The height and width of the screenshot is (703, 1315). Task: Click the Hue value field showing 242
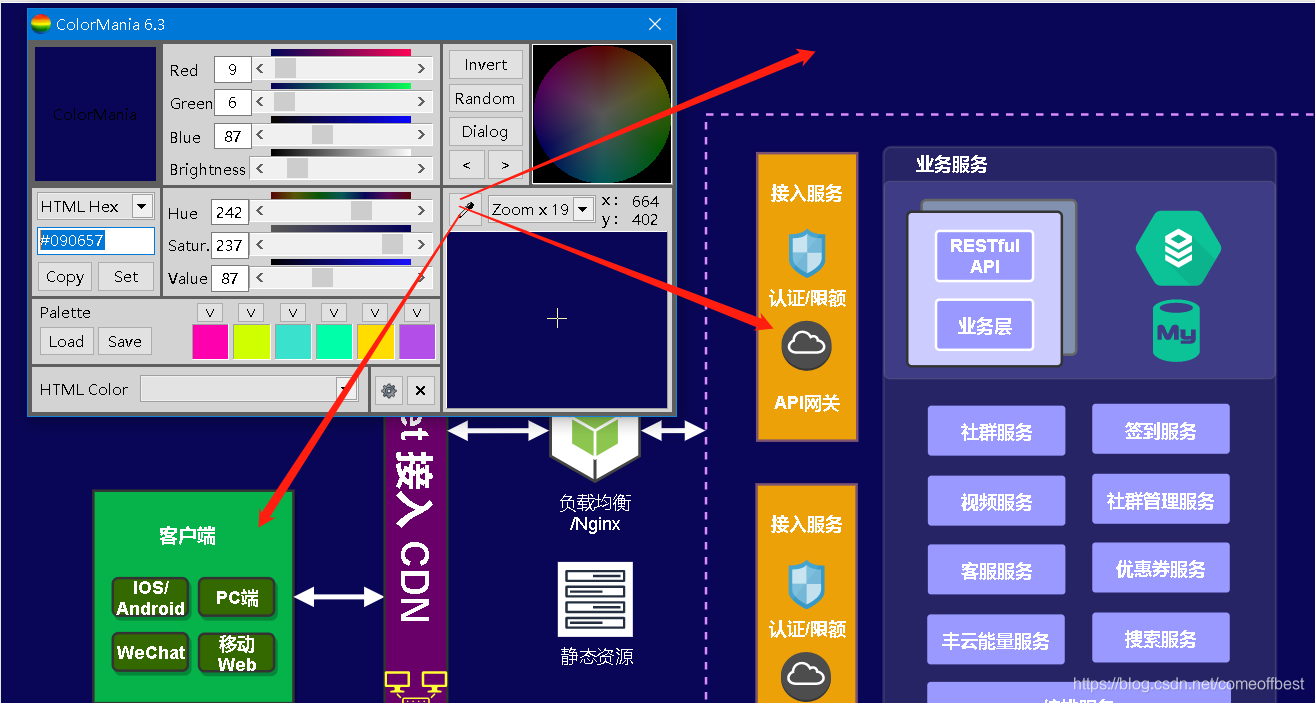230,212
